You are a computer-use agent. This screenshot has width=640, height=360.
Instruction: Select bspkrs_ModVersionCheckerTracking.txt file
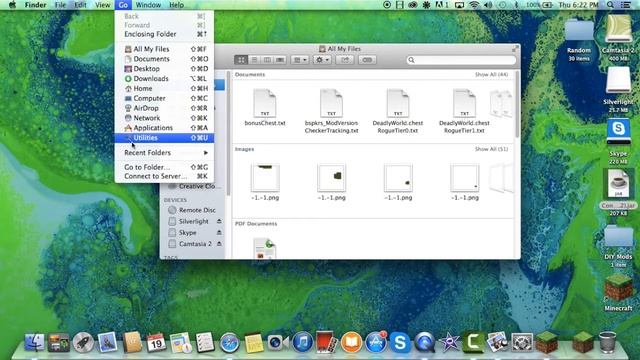click(x=331, y=111)
